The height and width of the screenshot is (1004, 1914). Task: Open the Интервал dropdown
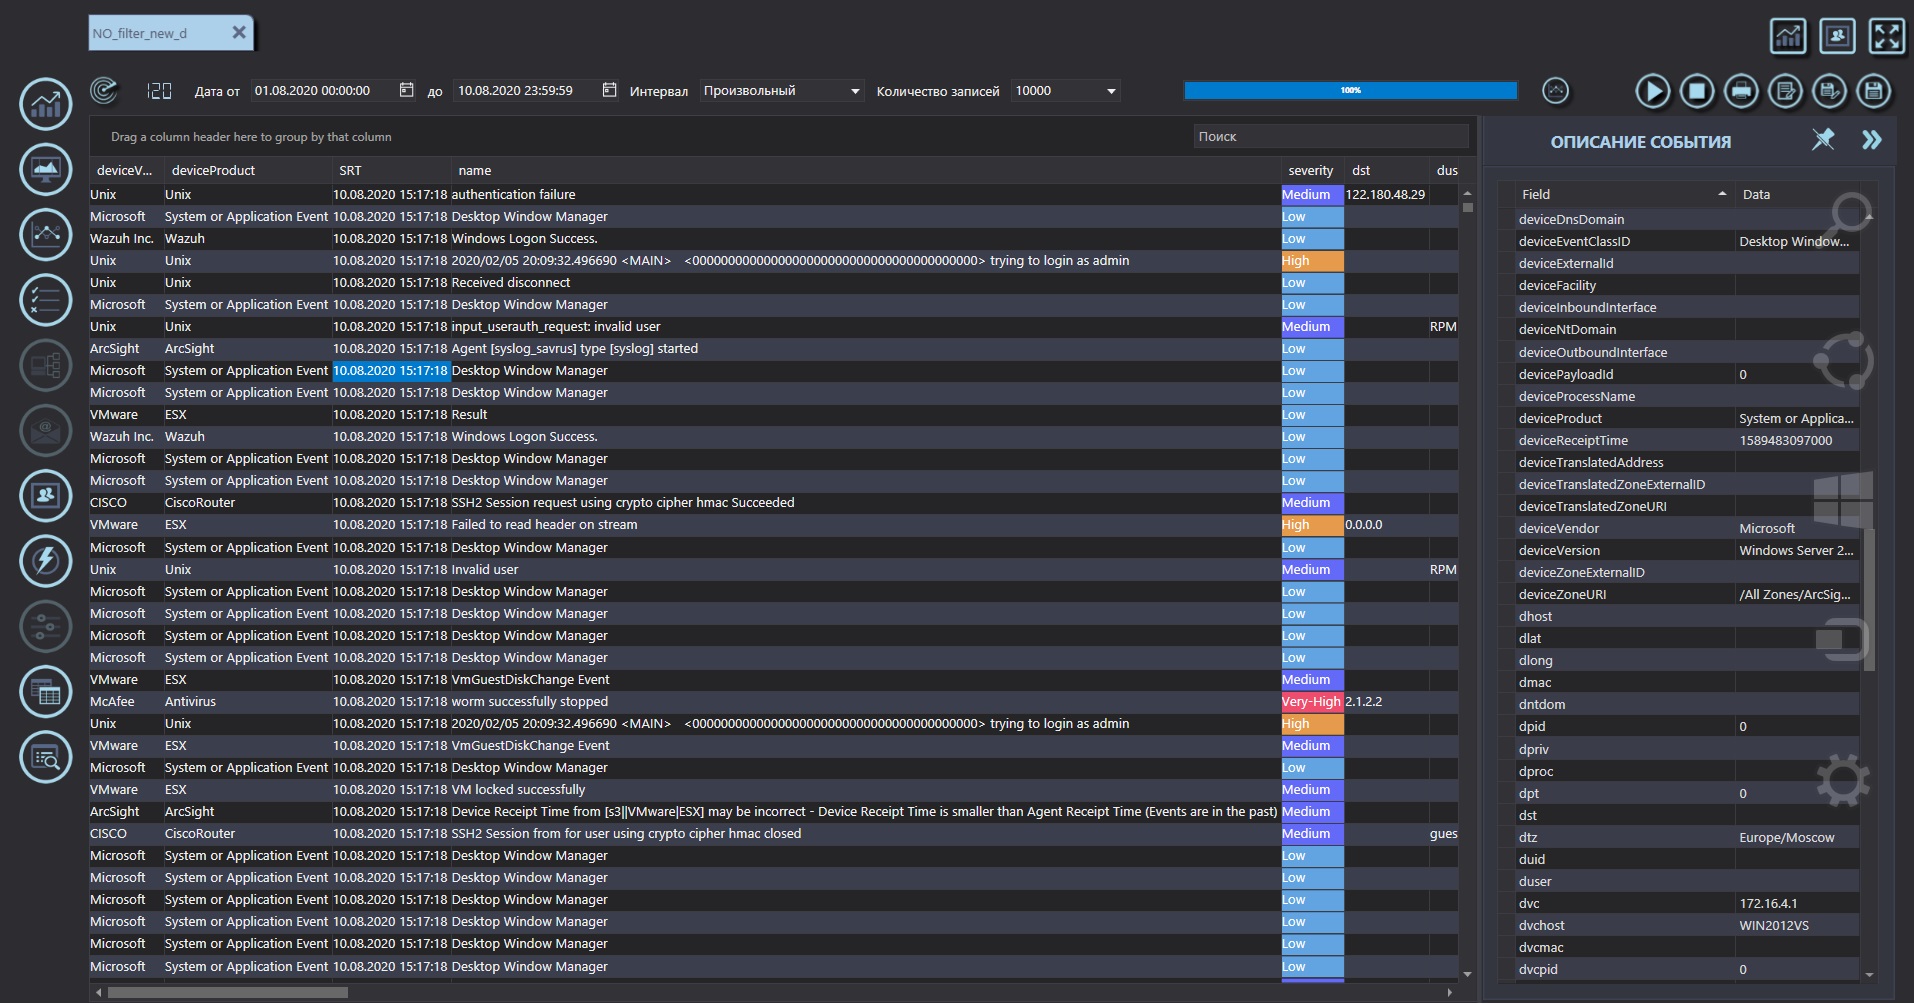tap(781, 91)
